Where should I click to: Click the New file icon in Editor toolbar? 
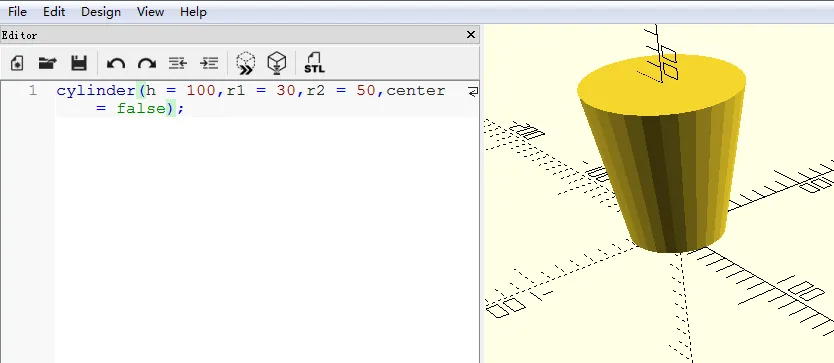tap(16, 63)
